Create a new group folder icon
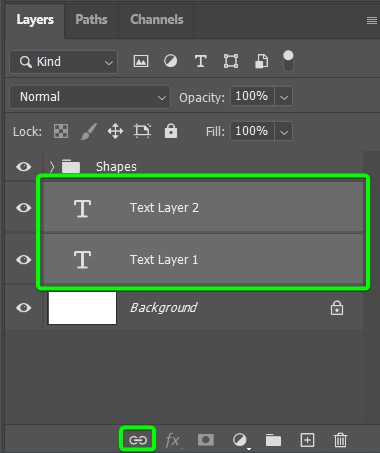380x453 pixels. (x=273, y=440)
